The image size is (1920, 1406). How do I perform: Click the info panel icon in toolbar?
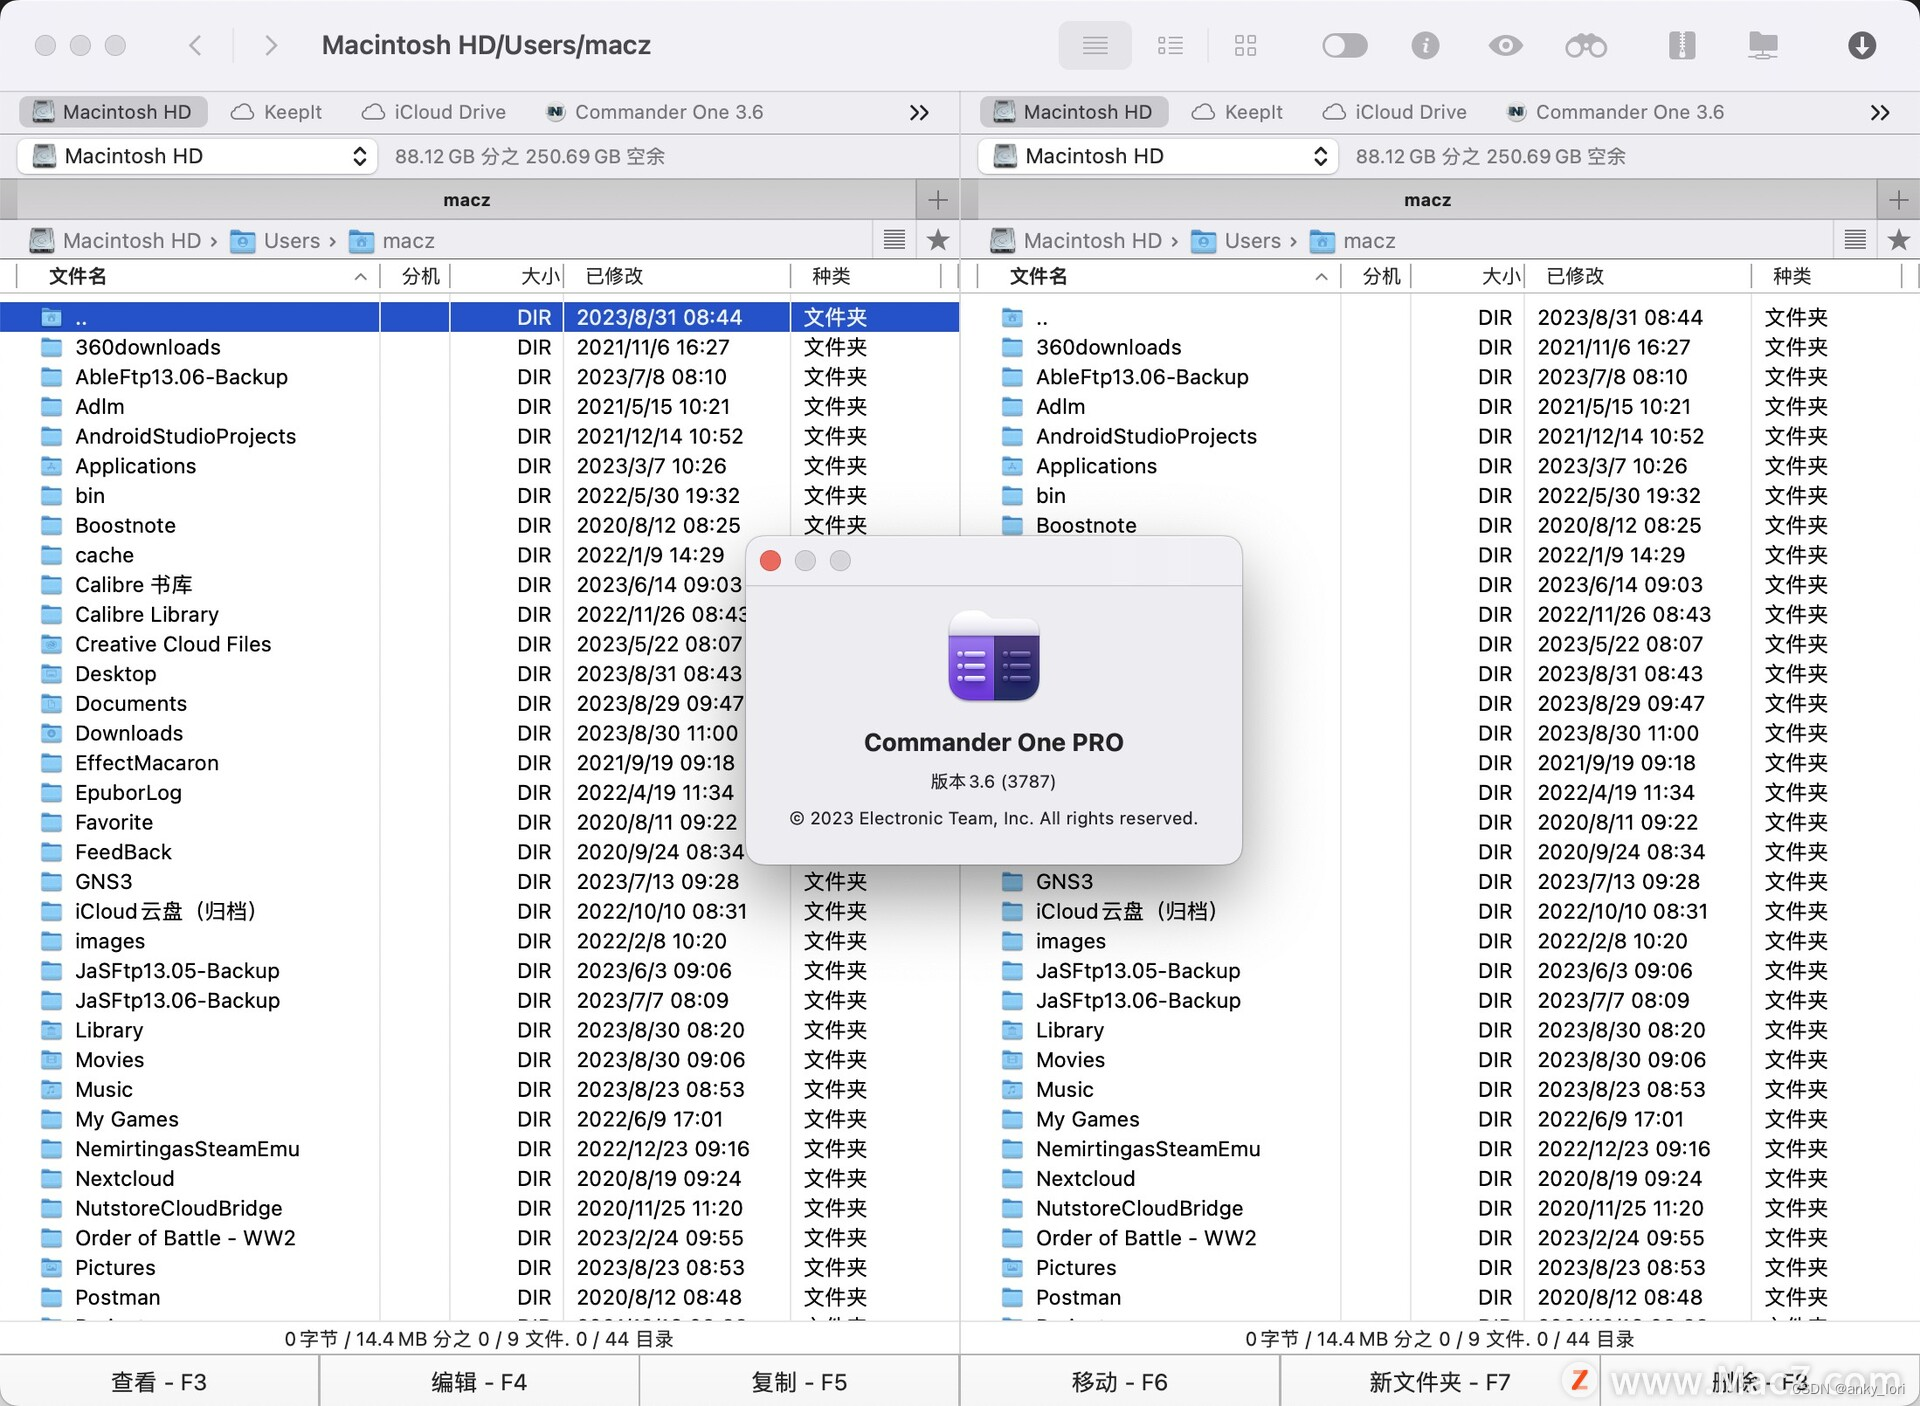1428,46
